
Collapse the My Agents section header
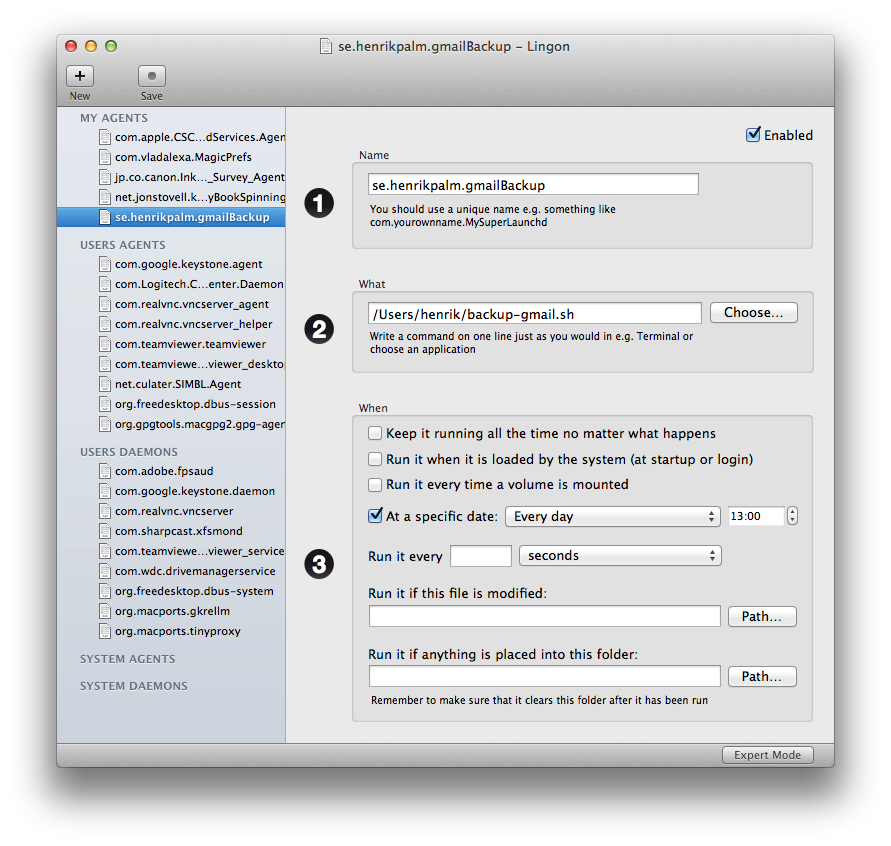point(114,118)
